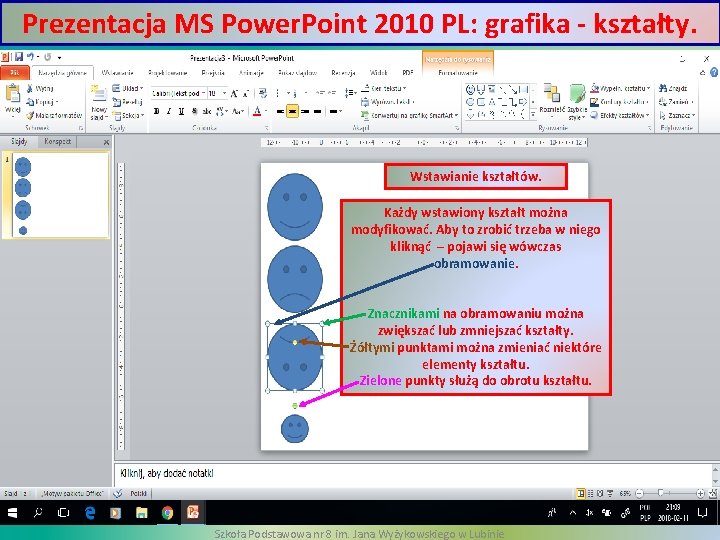Screen dimensions: 720x540
Task: Apply strikethrough with the abc icon
Action: pyautogui.click(x=207, y=111)
